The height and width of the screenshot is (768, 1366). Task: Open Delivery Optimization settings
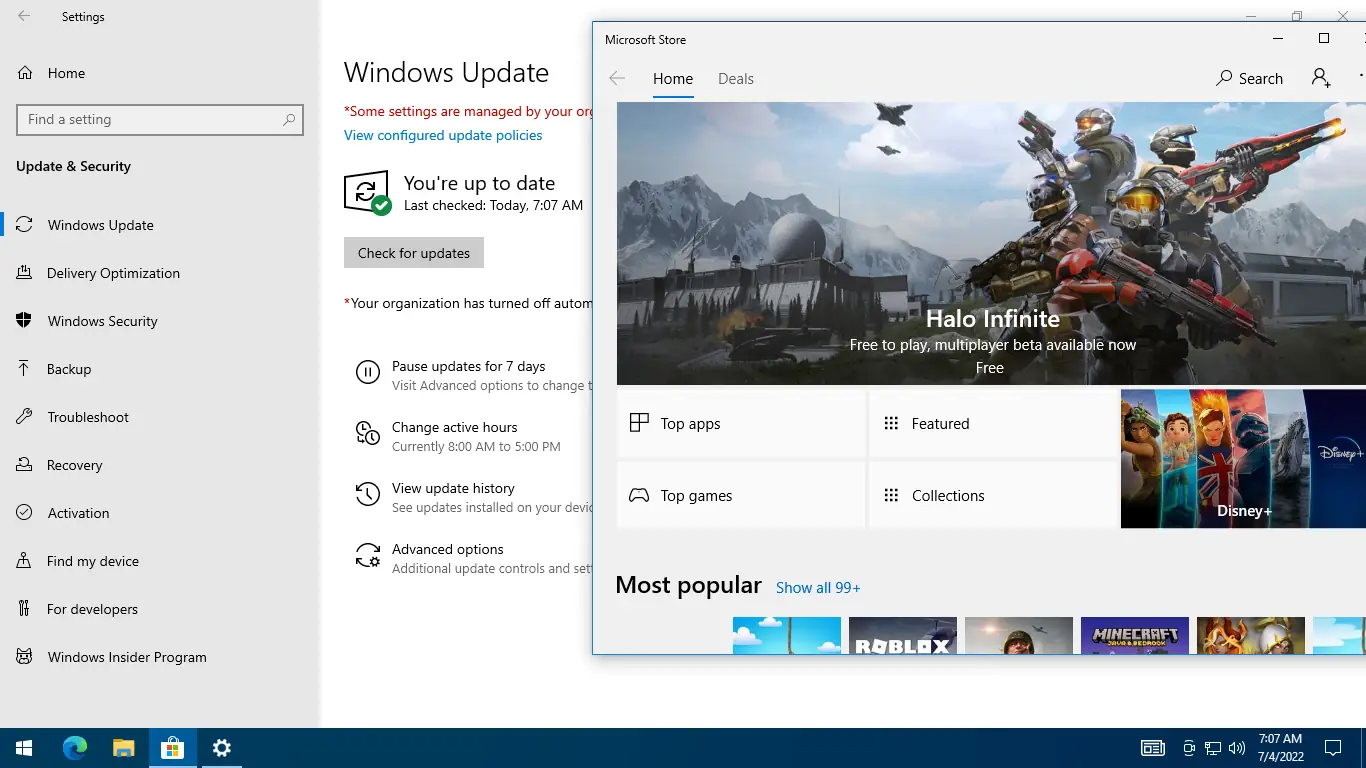pyautogui.click(x=160, y=273)
